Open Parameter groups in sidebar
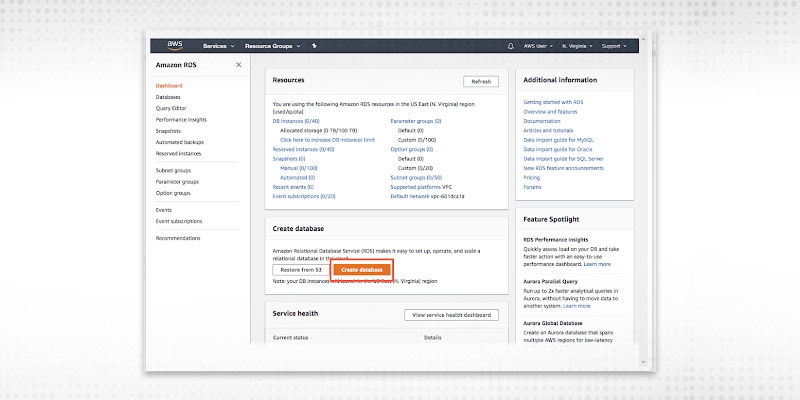The image size is (800, 400). (177, 182)
